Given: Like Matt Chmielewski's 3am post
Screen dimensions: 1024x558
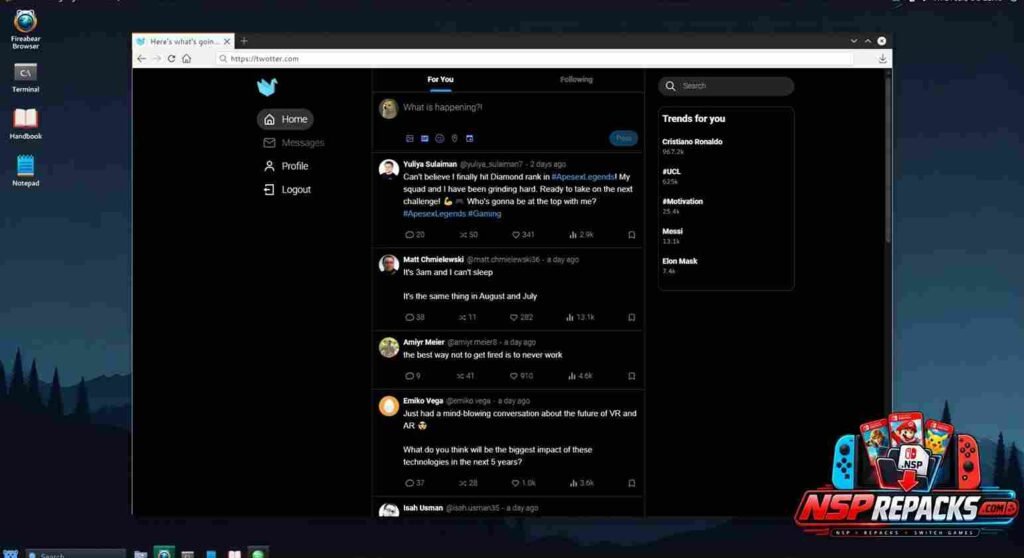Looking at the screenshot, I should (522, 318).
